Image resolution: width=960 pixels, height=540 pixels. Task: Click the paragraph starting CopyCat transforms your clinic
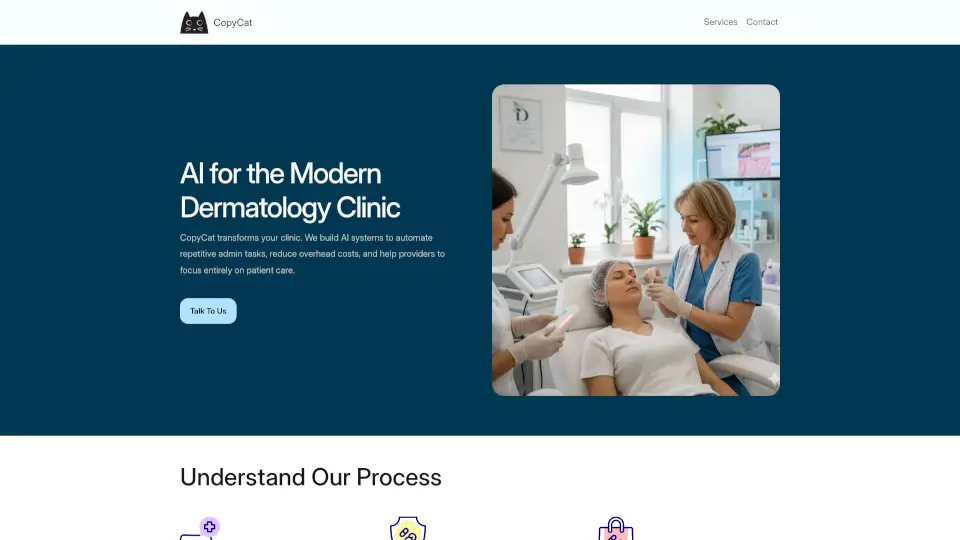[x=312, y=254]
